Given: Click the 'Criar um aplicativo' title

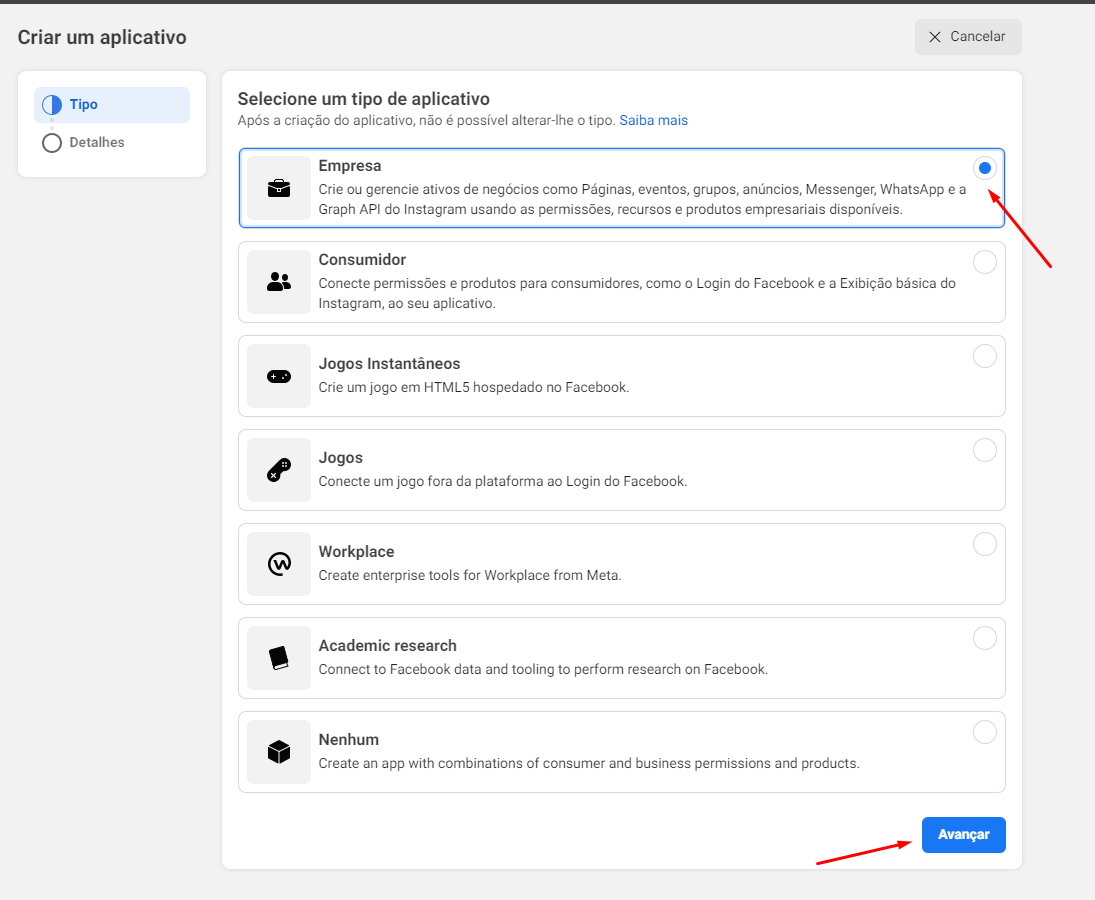Looking at the screenshot, I should [102, 37].
